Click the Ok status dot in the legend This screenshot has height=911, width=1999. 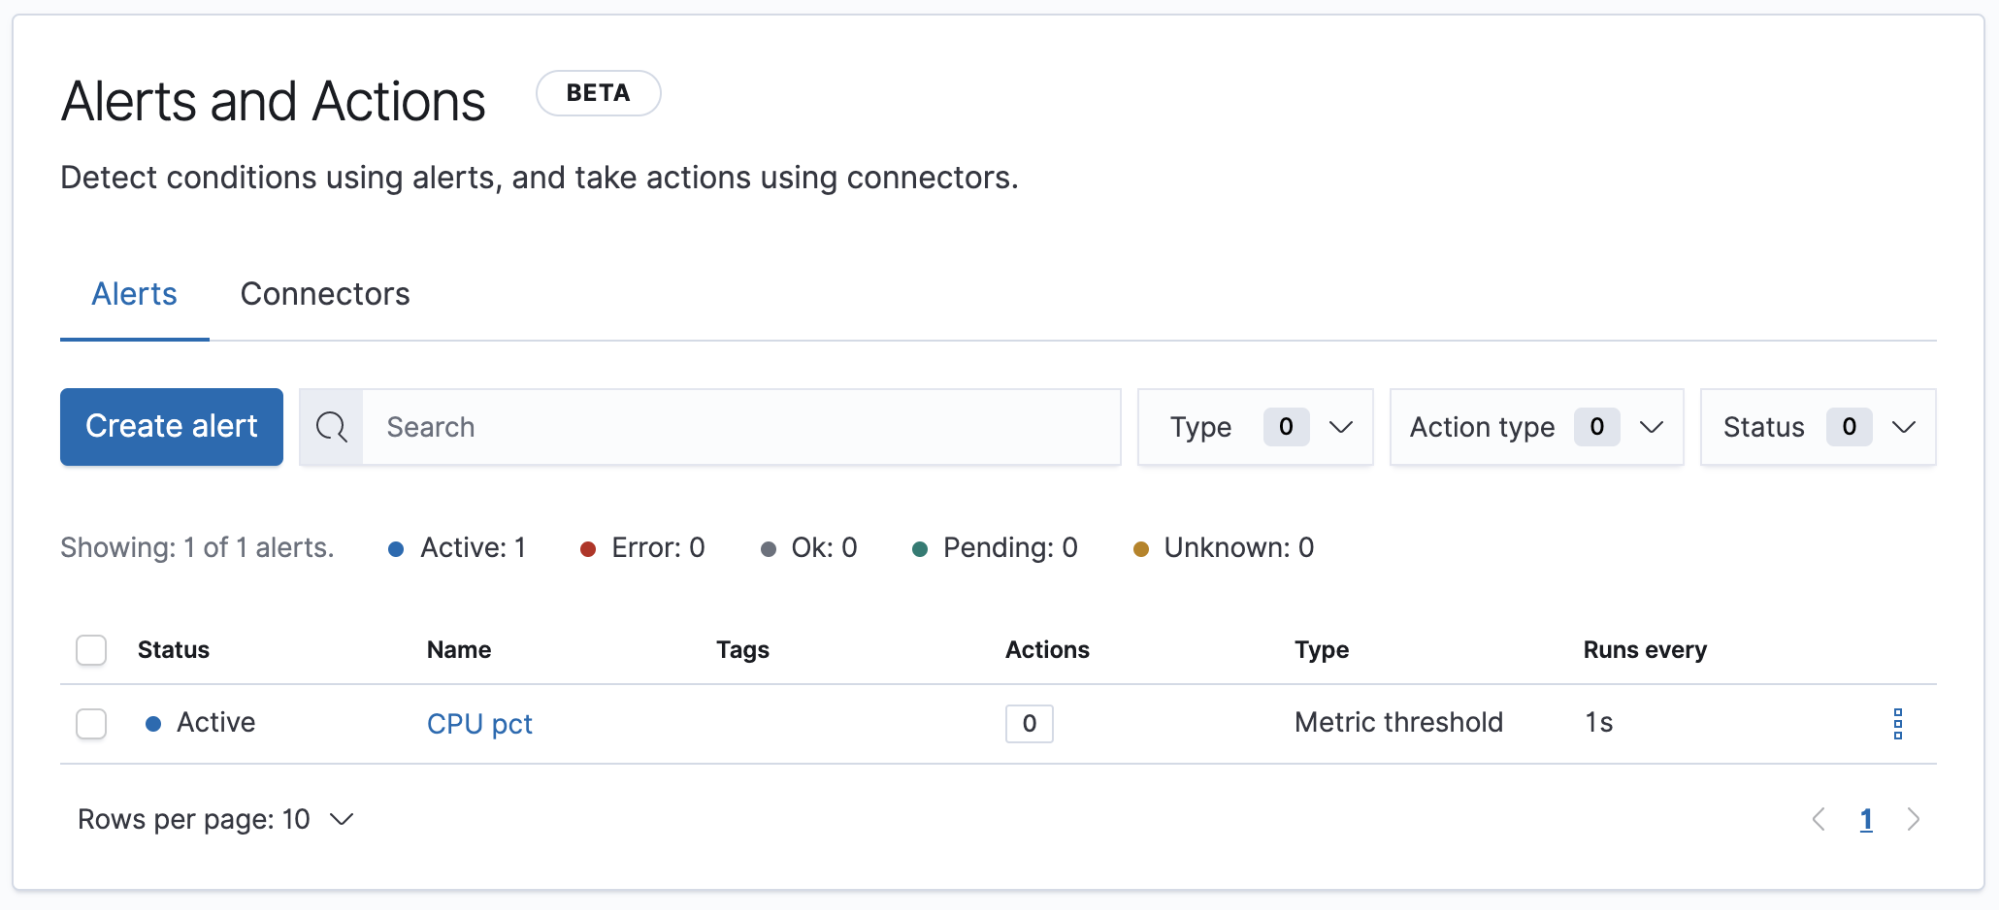pyautogui.click(x=768, y=548)
